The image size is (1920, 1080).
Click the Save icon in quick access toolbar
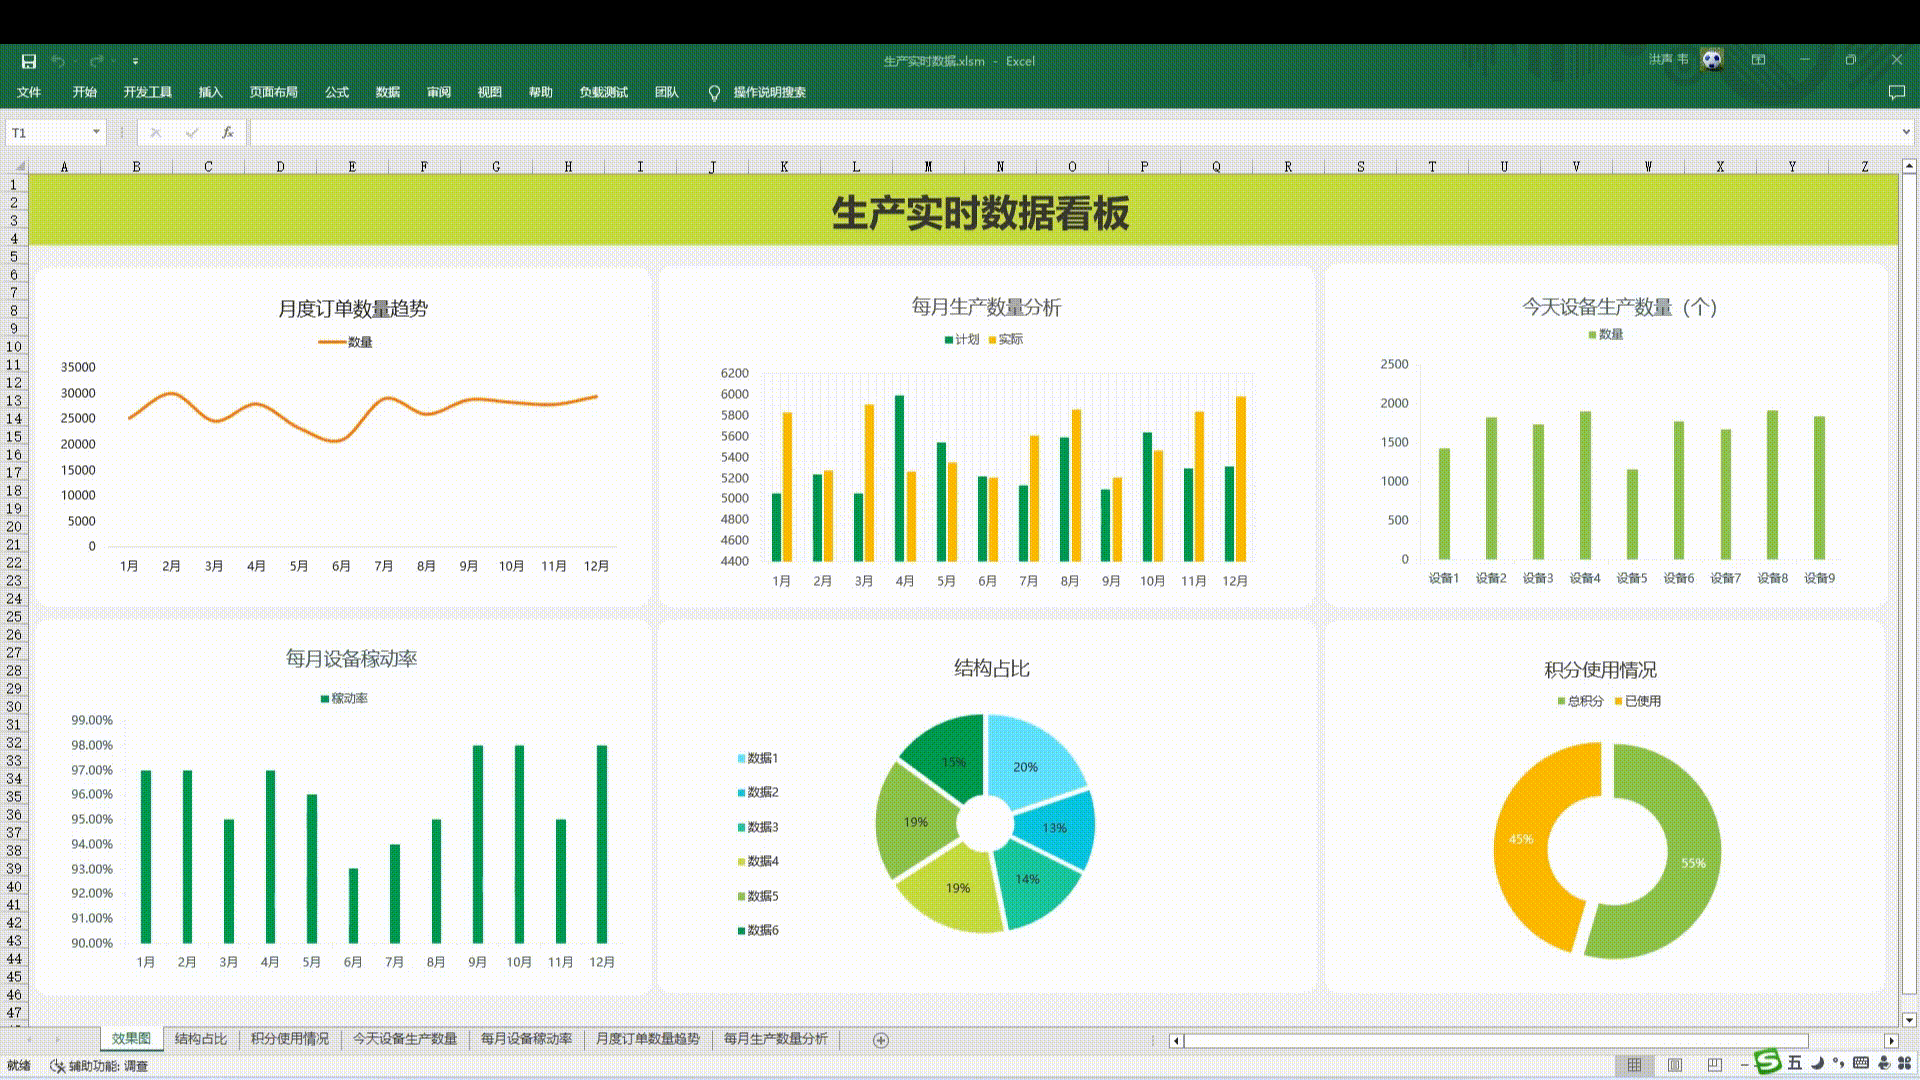(29, 61)
